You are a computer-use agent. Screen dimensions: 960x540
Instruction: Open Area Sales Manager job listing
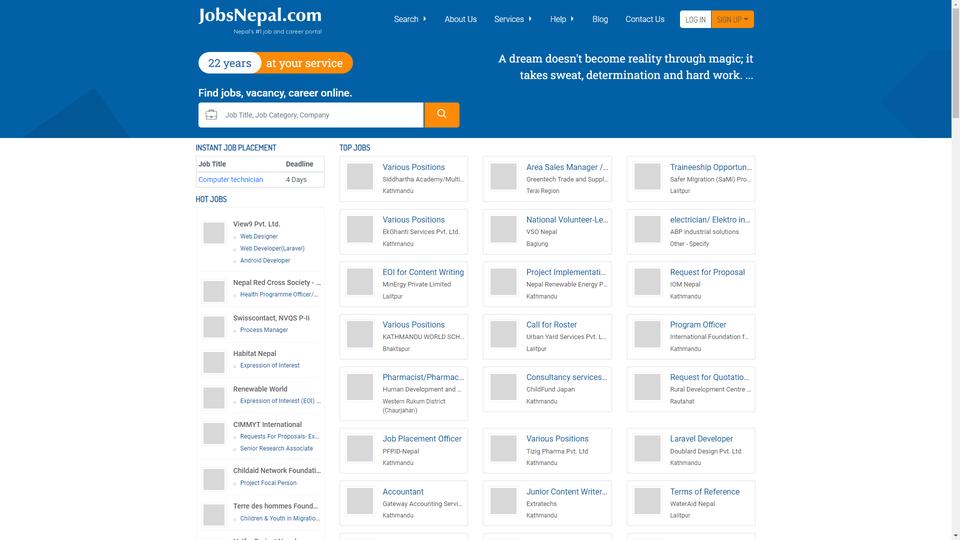coord(567,167)
